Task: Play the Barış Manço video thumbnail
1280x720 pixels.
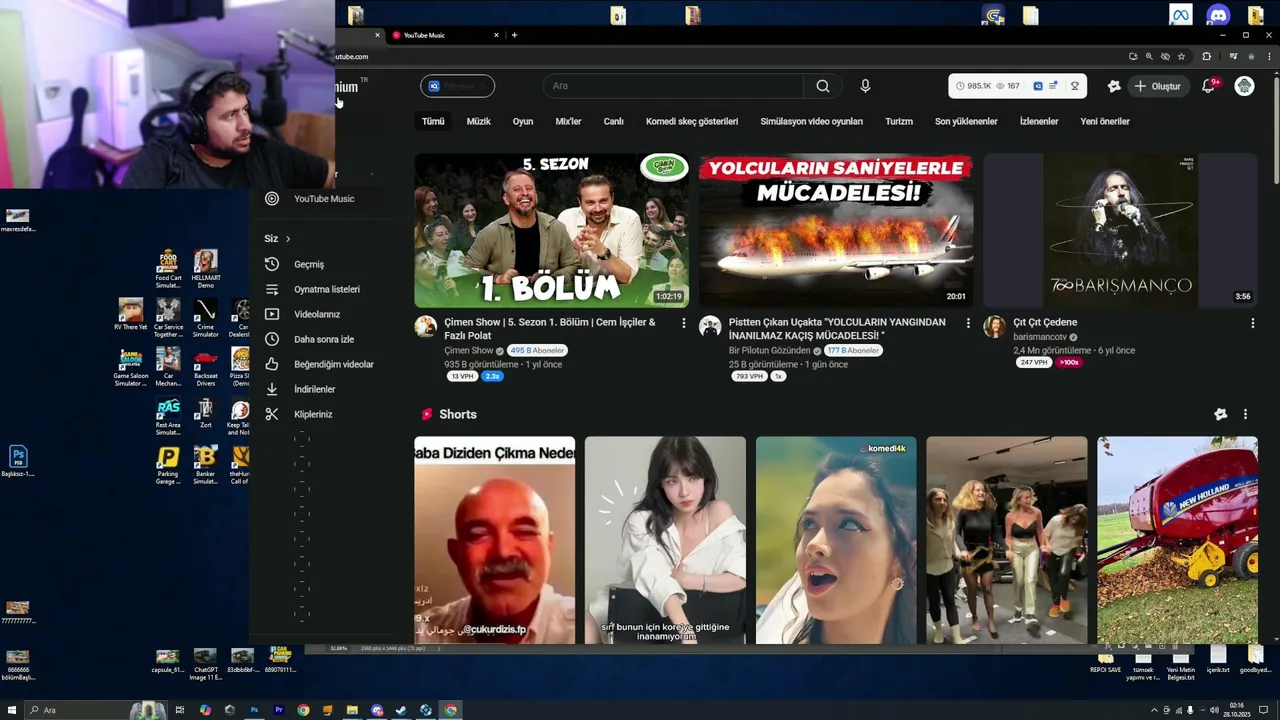Action: pyautogui.click(x=1120, y=230)
